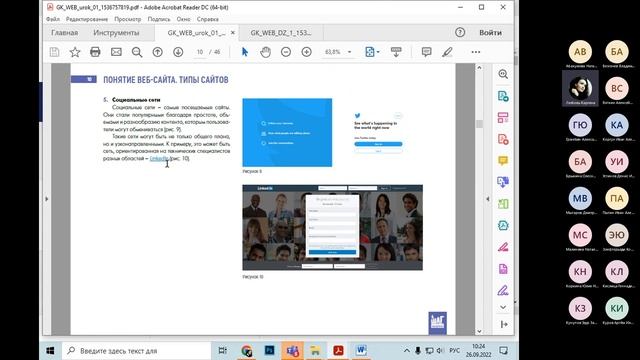Open help question mark icon
Screen dimensions: 640x360
click(460, 32)
